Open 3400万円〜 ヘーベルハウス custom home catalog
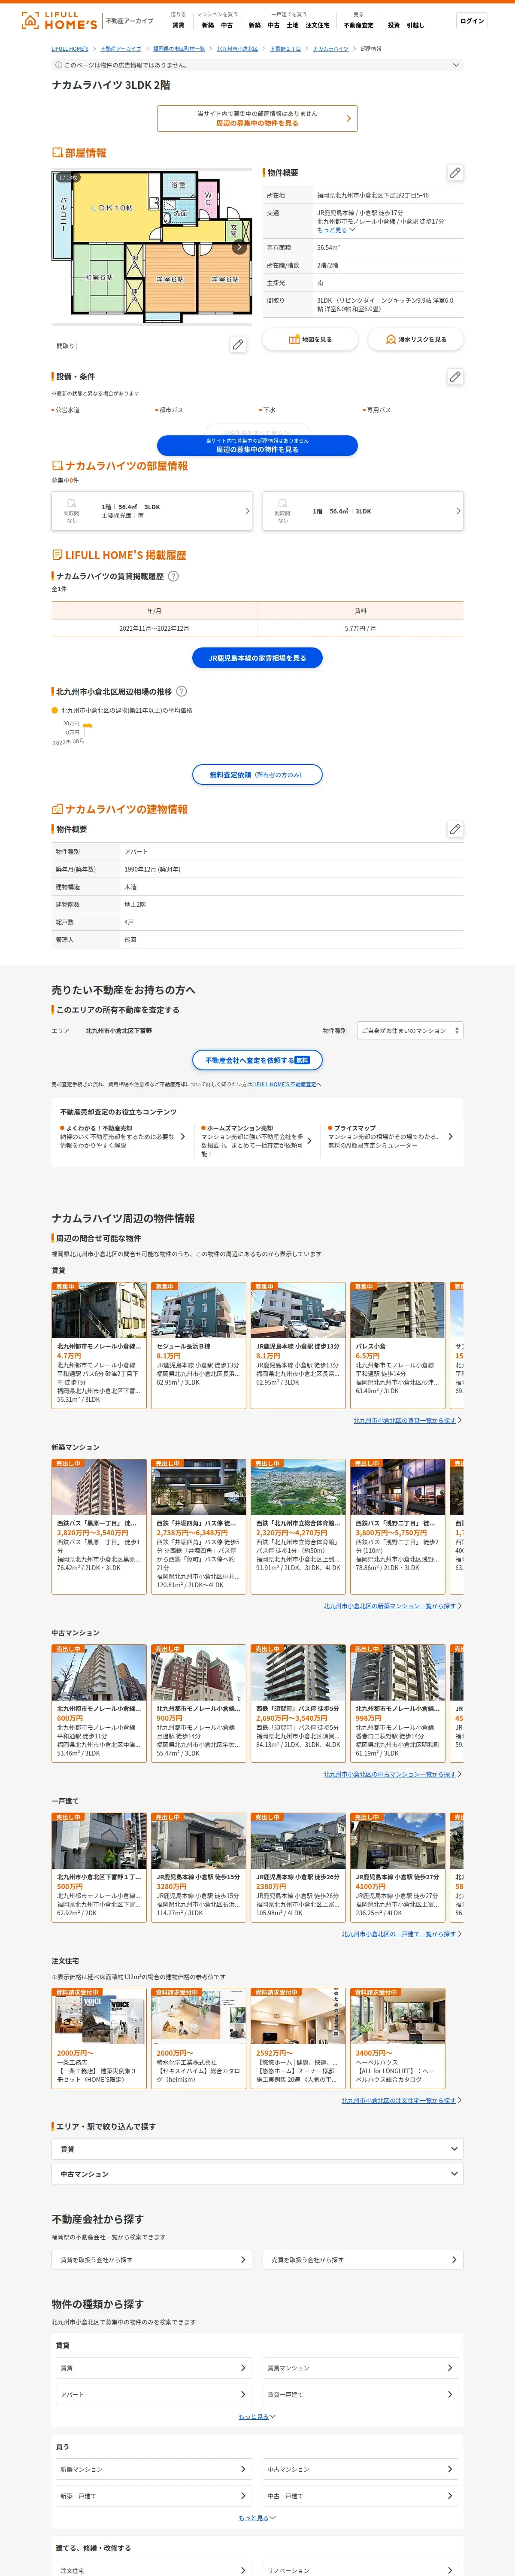The height and width of the screenshot is (2576, 515). point(397,2037)
